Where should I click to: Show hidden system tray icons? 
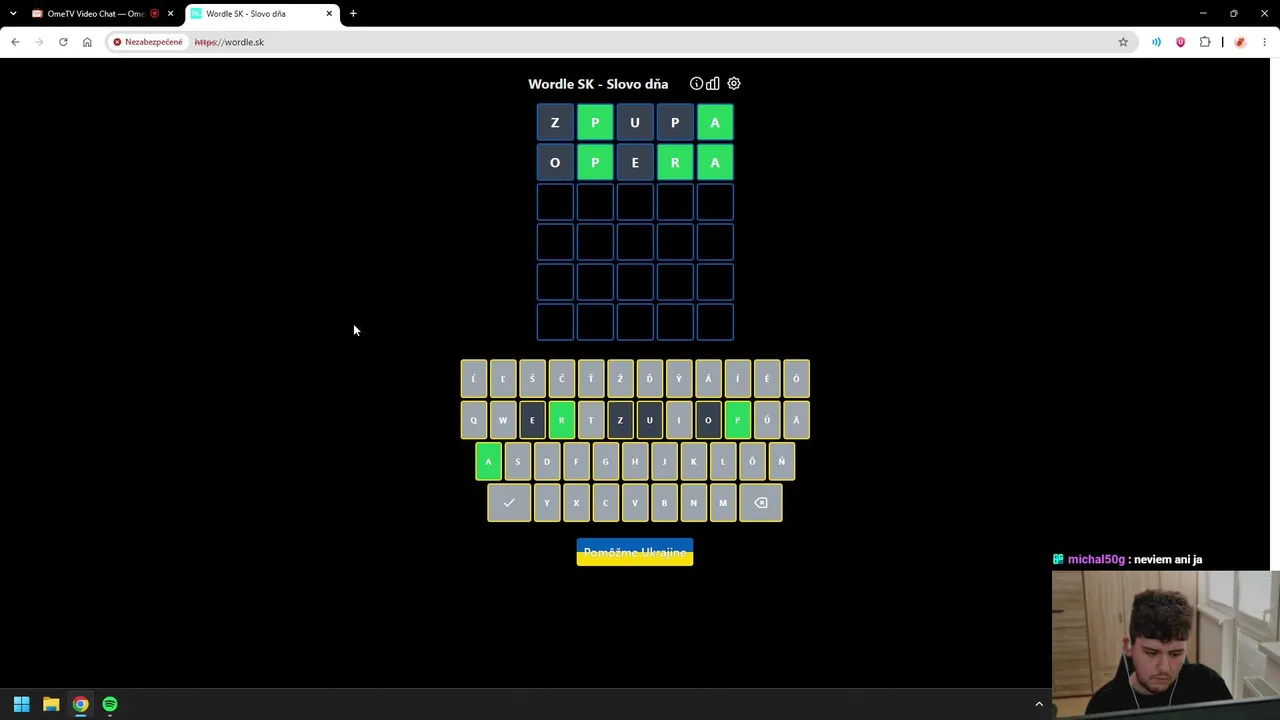(x=1039, y=704)
